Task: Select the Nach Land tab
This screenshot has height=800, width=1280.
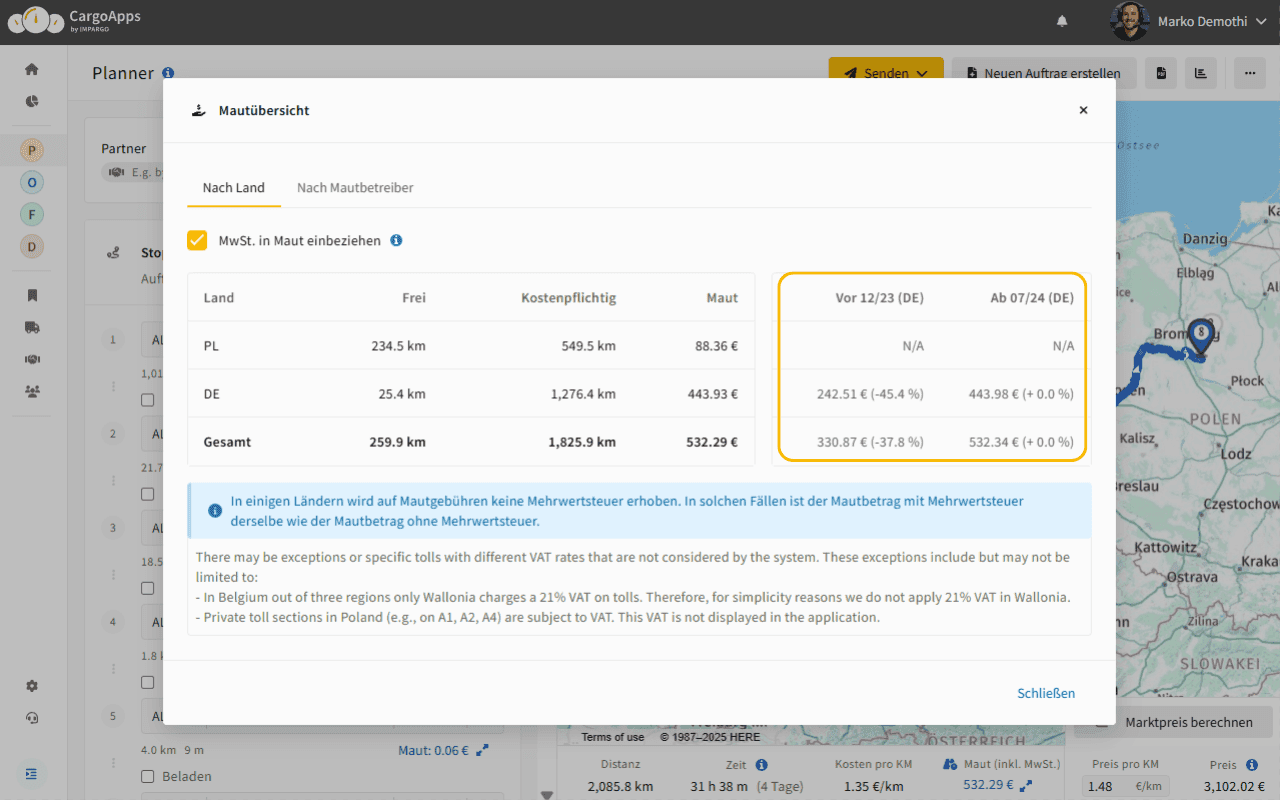Action: (233, 188)
